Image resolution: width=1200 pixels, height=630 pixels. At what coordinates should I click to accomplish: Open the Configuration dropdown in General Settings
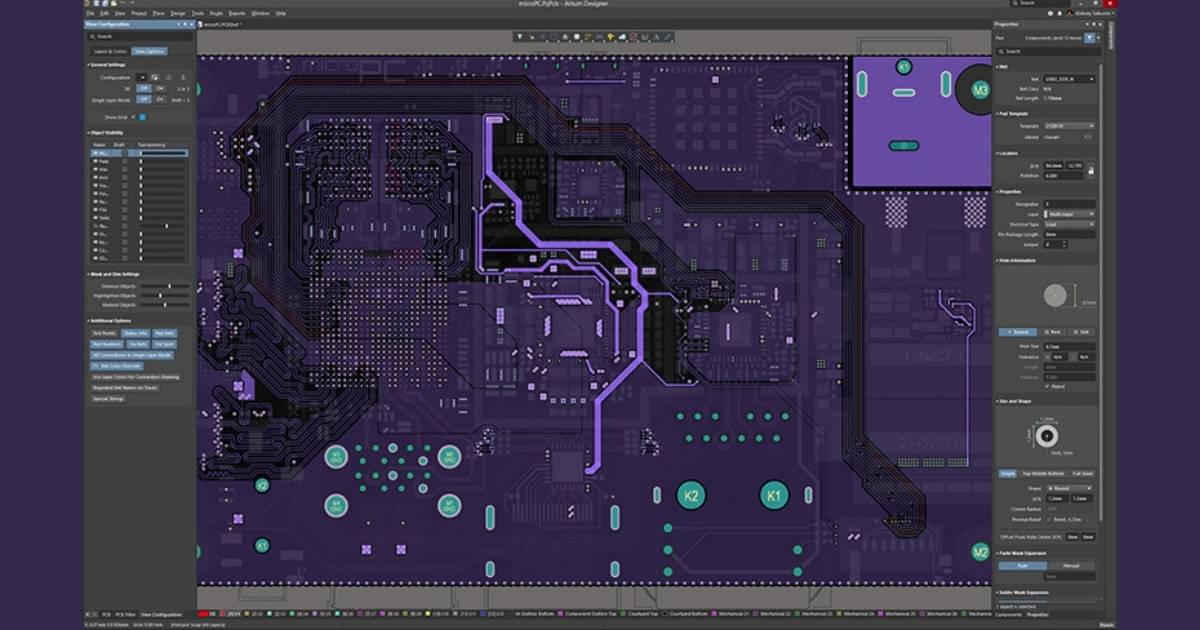pos(142,77)
